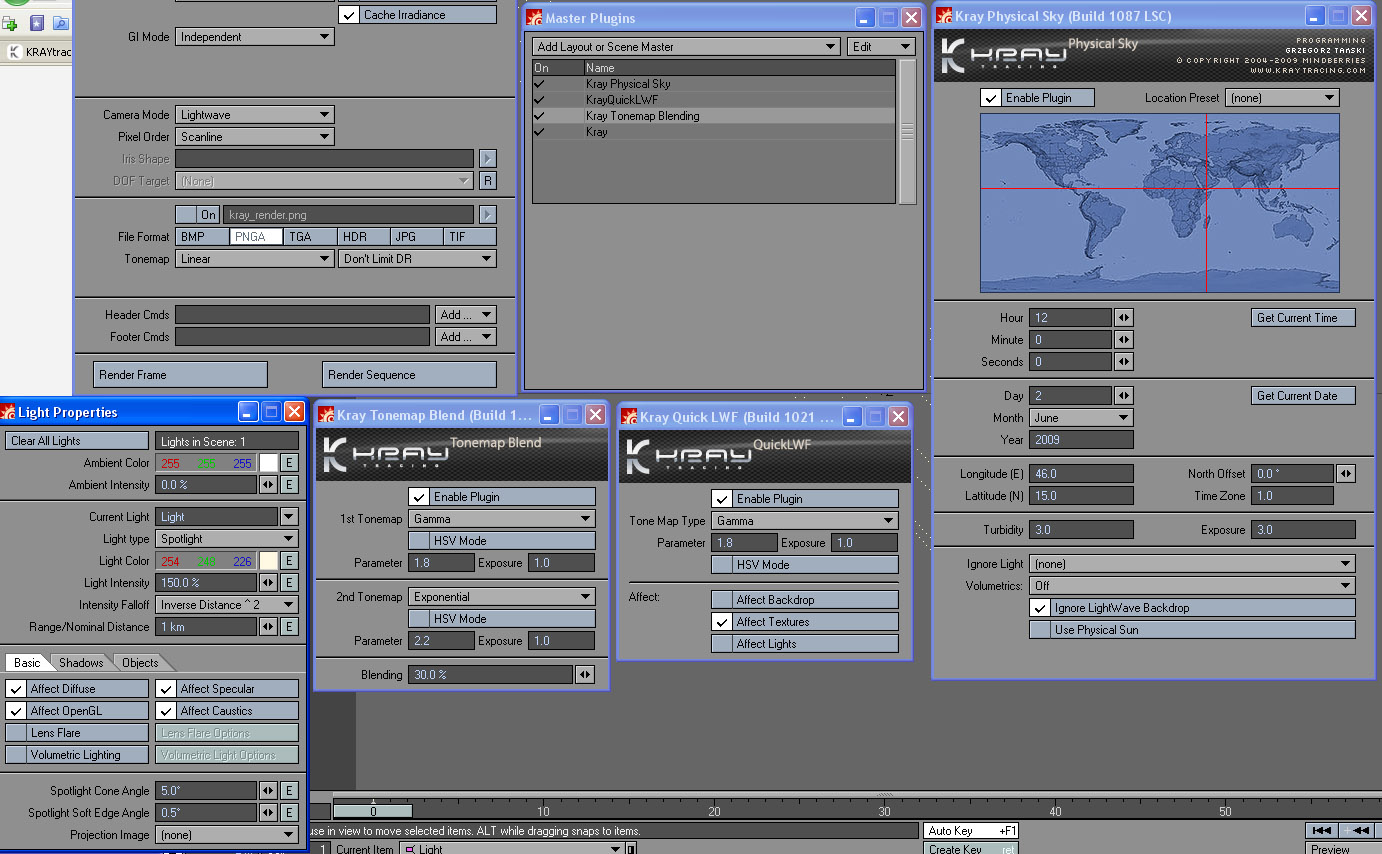This screenshot has width=1382, height=854.
Task: Click the bookmark star icon in browser toolbar
Action: 36,23
